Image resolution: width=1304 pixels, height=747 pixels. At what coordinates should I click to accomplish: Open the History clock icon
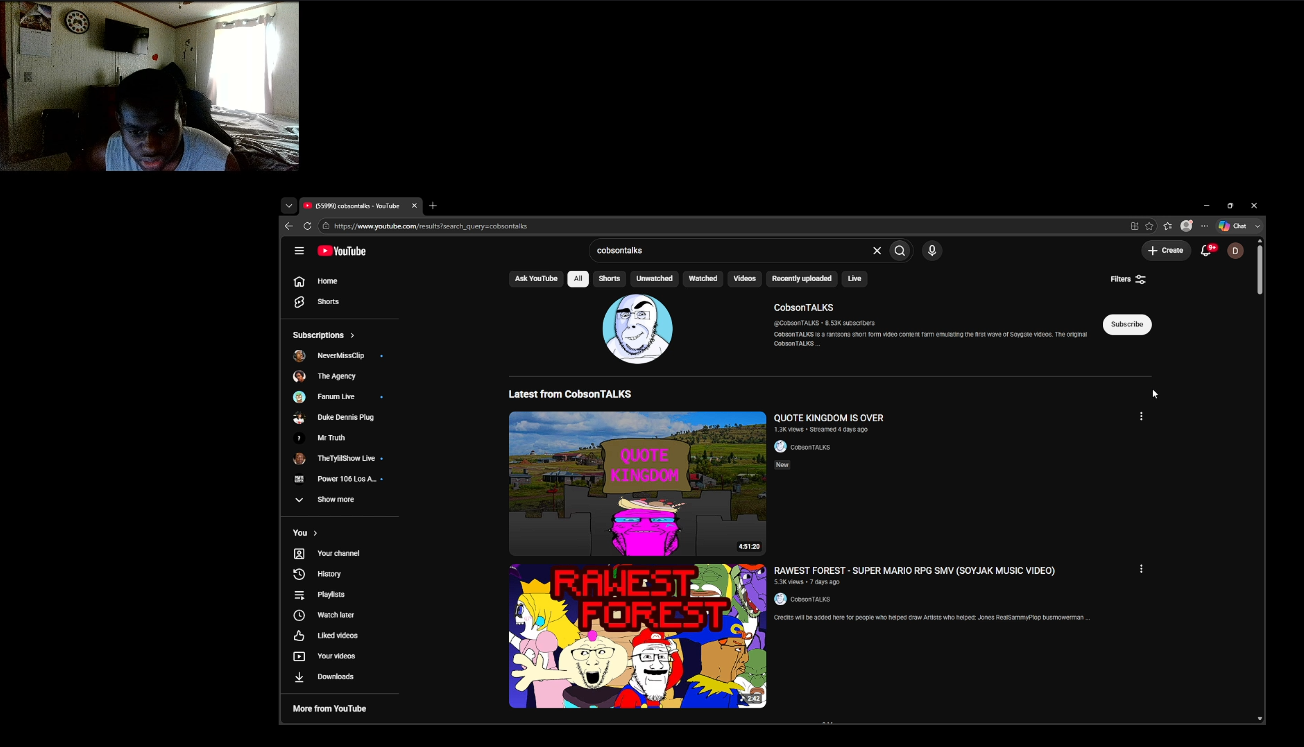(299, 574)
